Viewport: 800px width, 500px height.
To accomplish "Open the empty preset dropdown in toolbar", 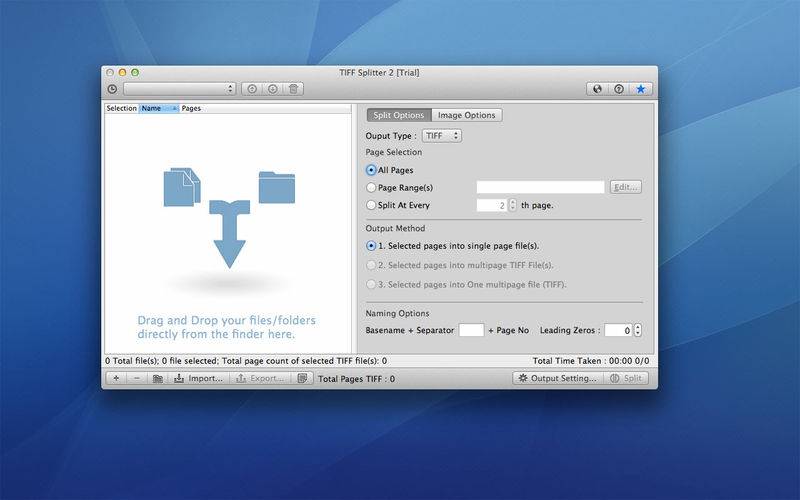I will 180,89.
